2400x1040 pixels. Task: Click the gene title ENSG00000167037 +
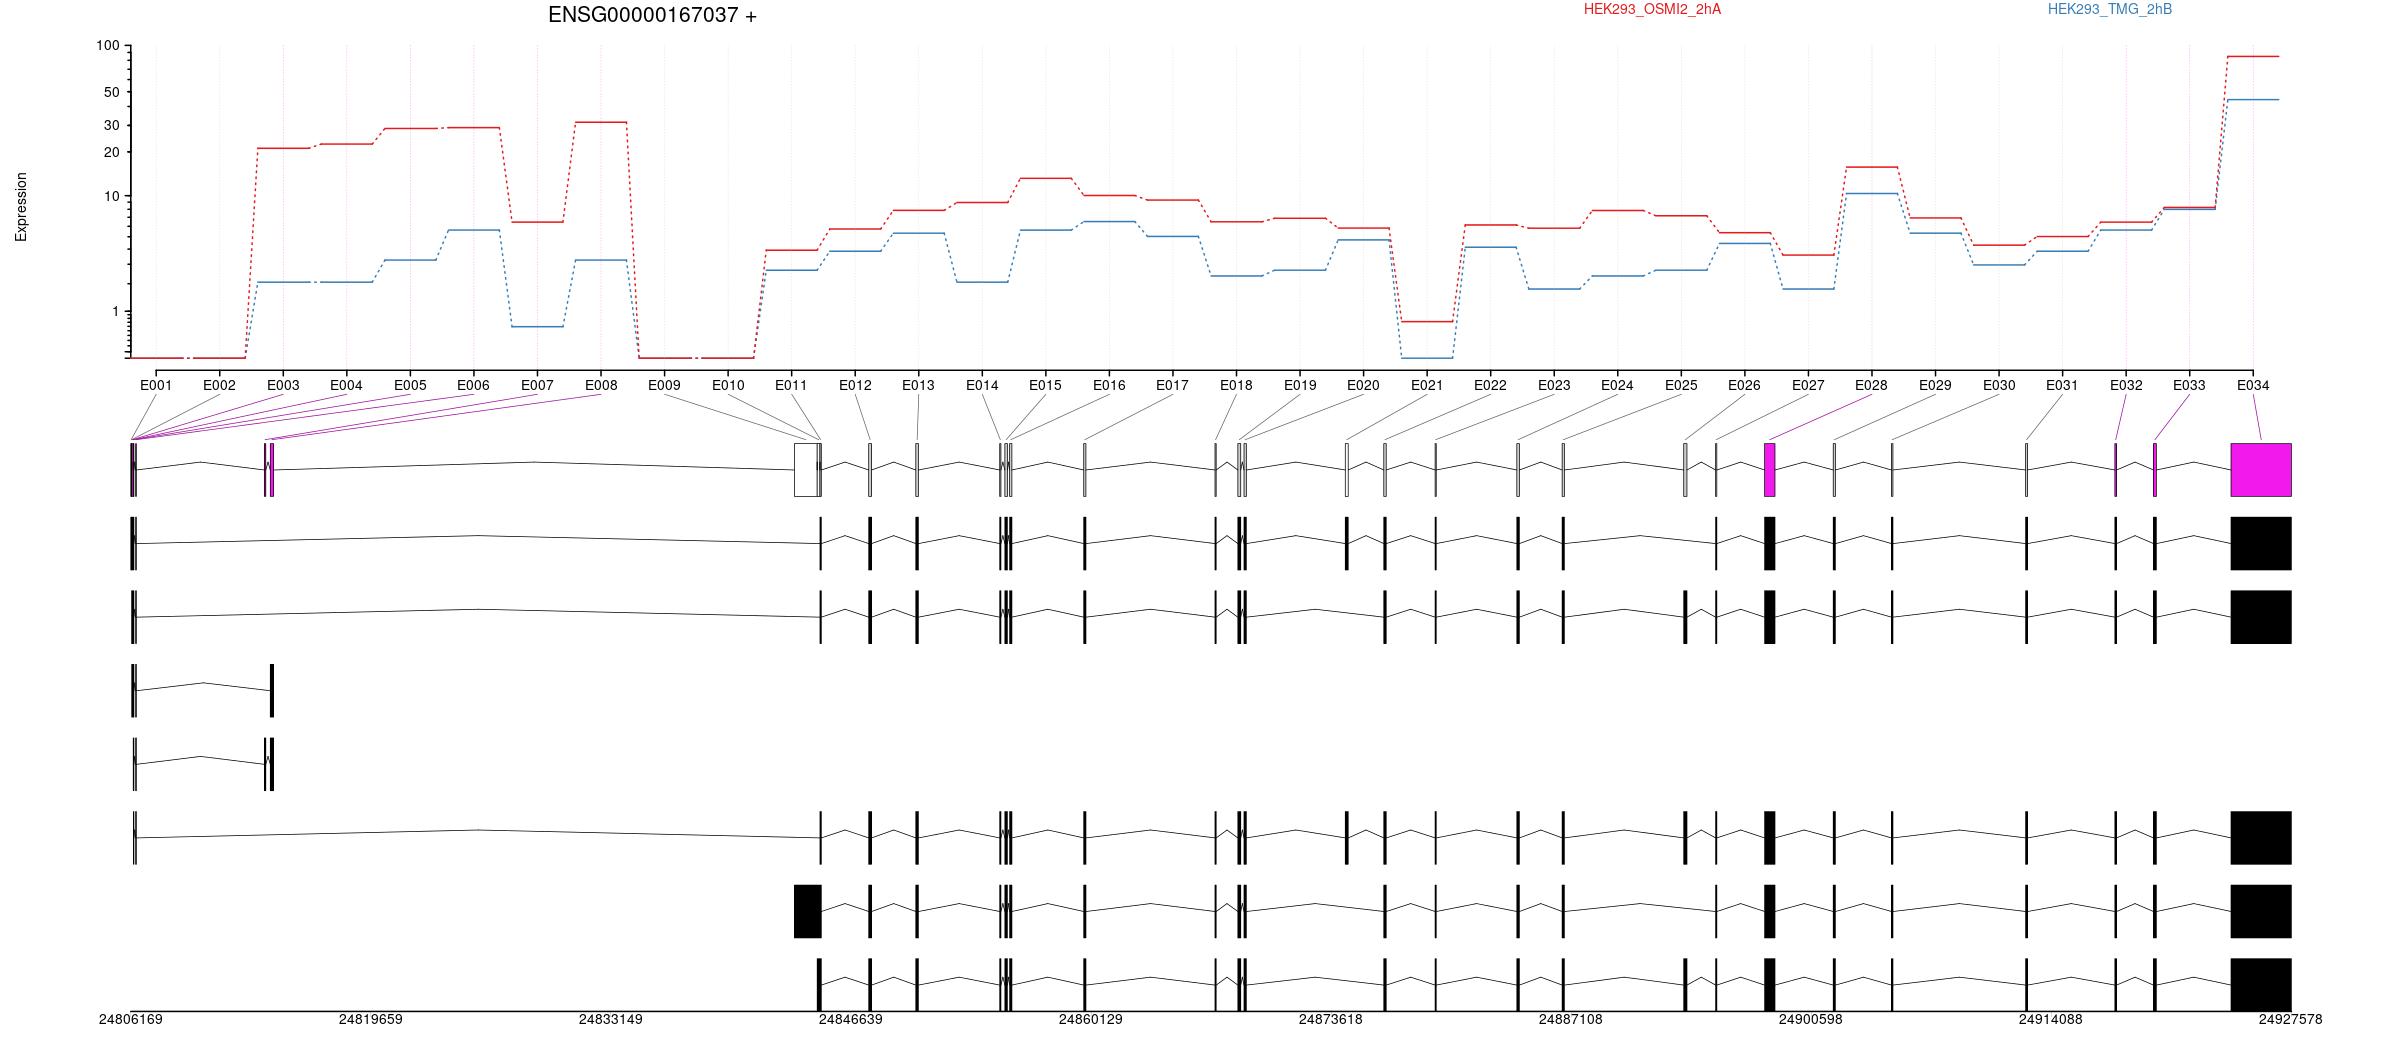[652, 15]
